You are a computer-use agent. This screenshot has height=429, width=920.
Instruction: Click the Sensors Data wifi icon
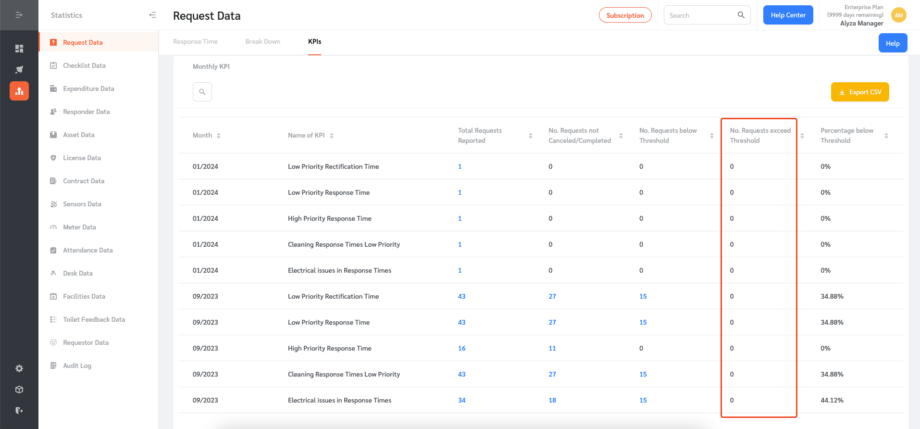53,204
